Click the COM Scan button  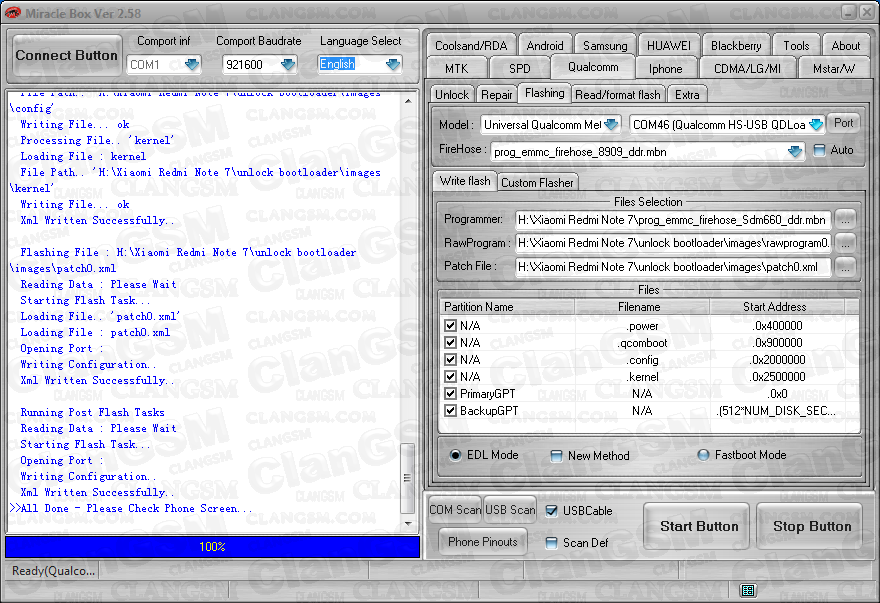coord(455,509)
